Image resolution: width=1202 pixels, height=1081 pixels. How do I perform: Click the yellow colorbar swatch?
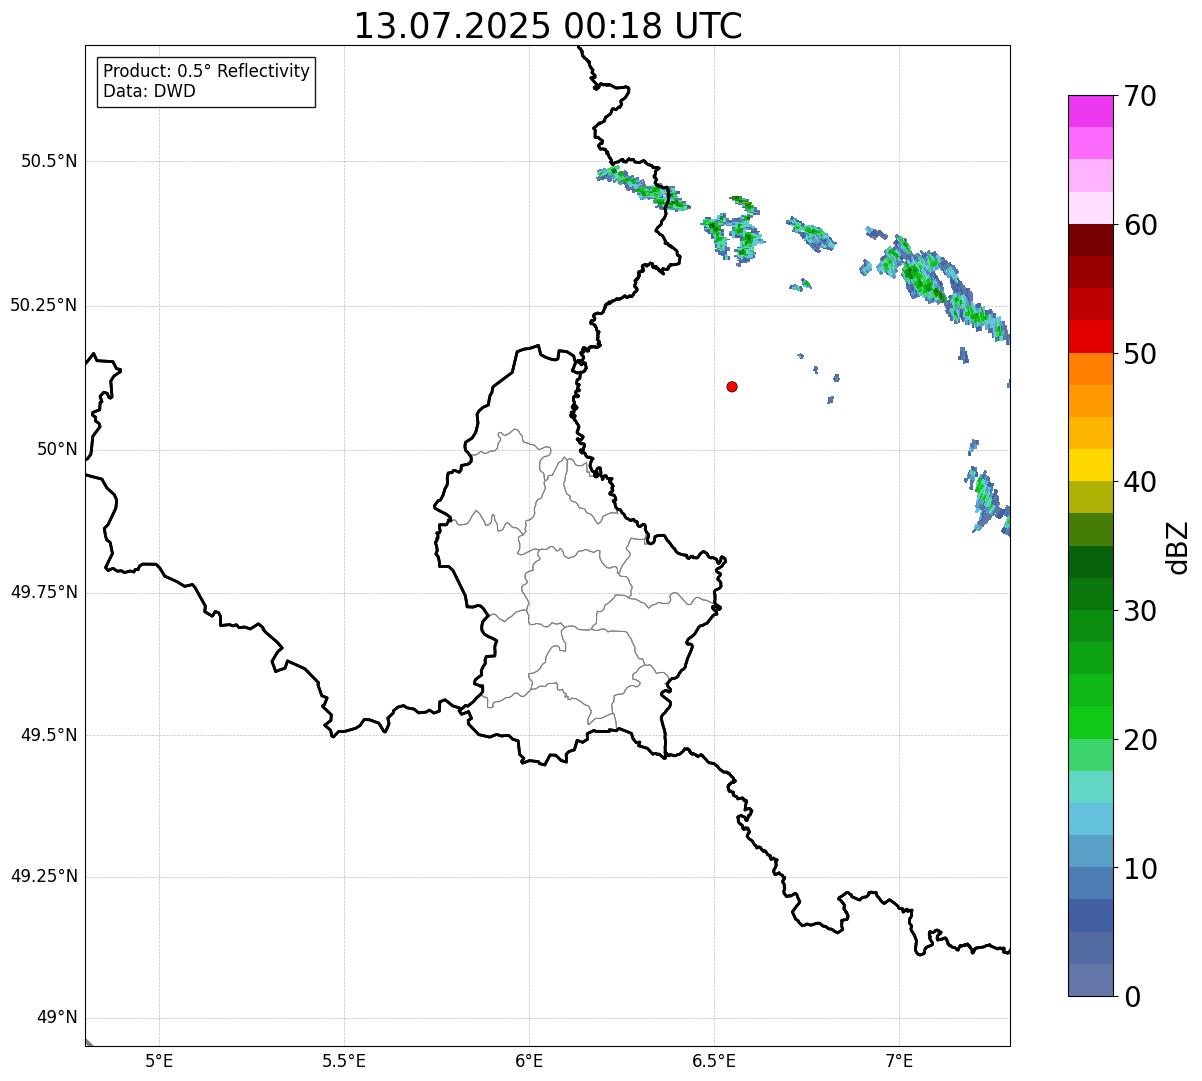[x=1090, y=465]
